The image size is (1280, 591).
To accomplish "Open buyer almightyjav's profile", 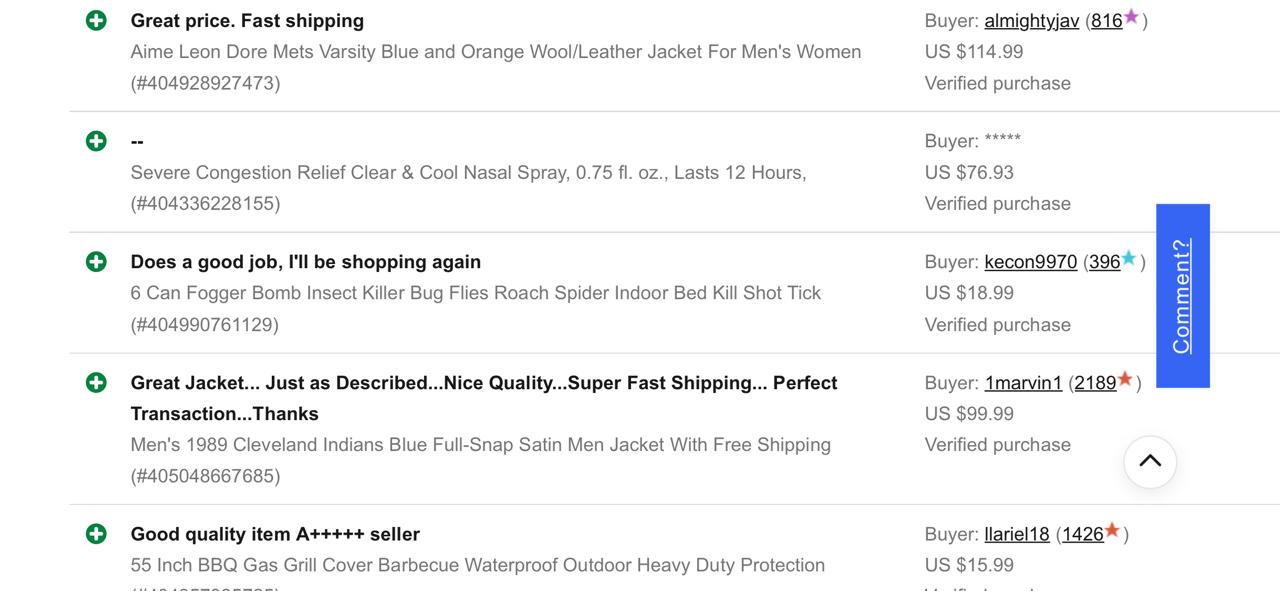I will click(x=1031, y=20).
